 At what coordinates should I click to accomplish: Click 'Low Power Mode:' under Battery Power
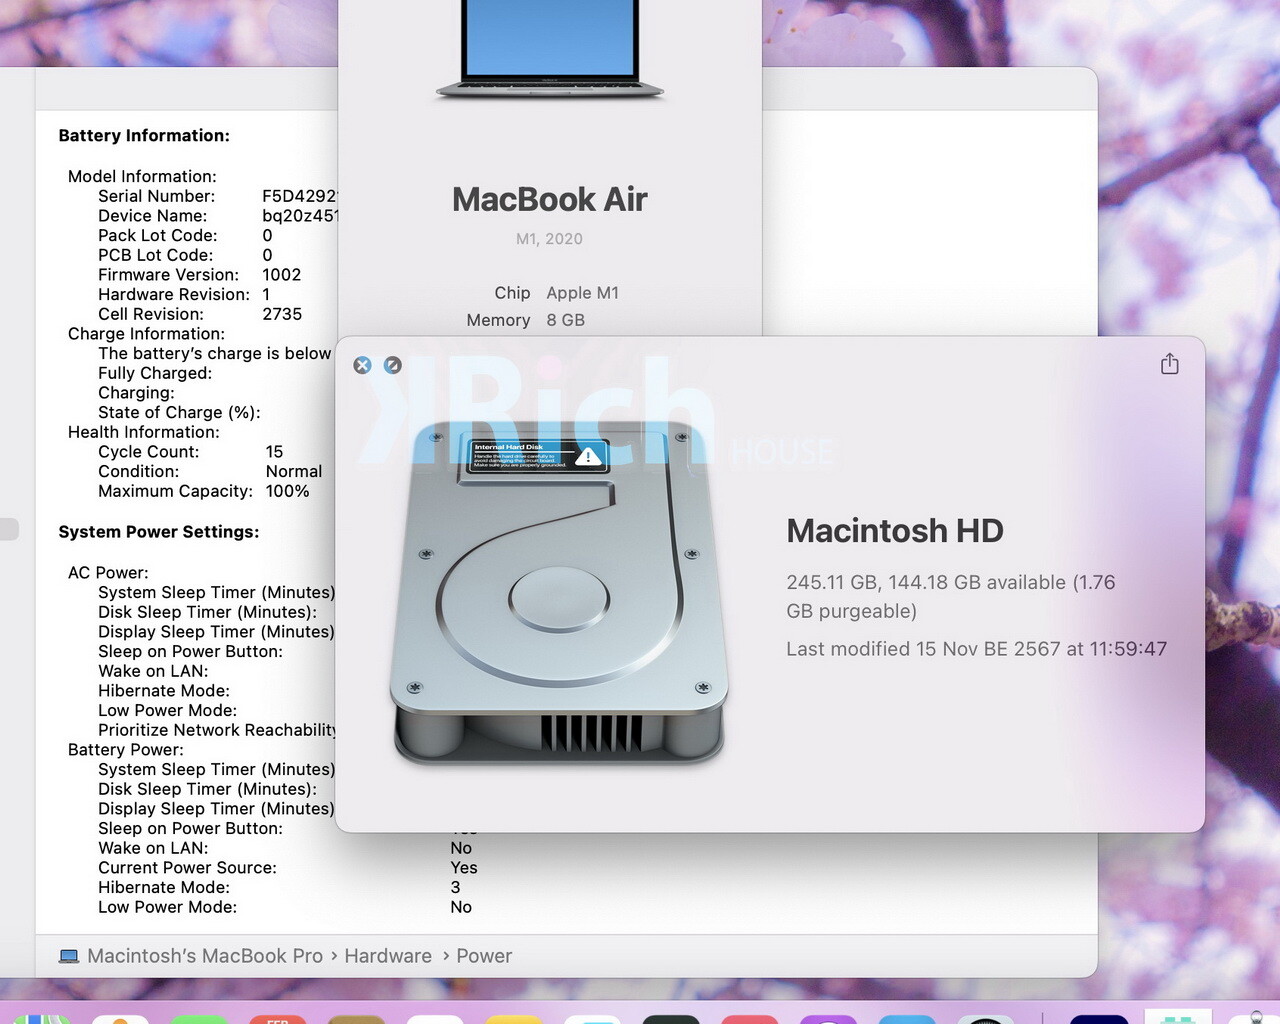pyautogui.click(x=167, y=907)
